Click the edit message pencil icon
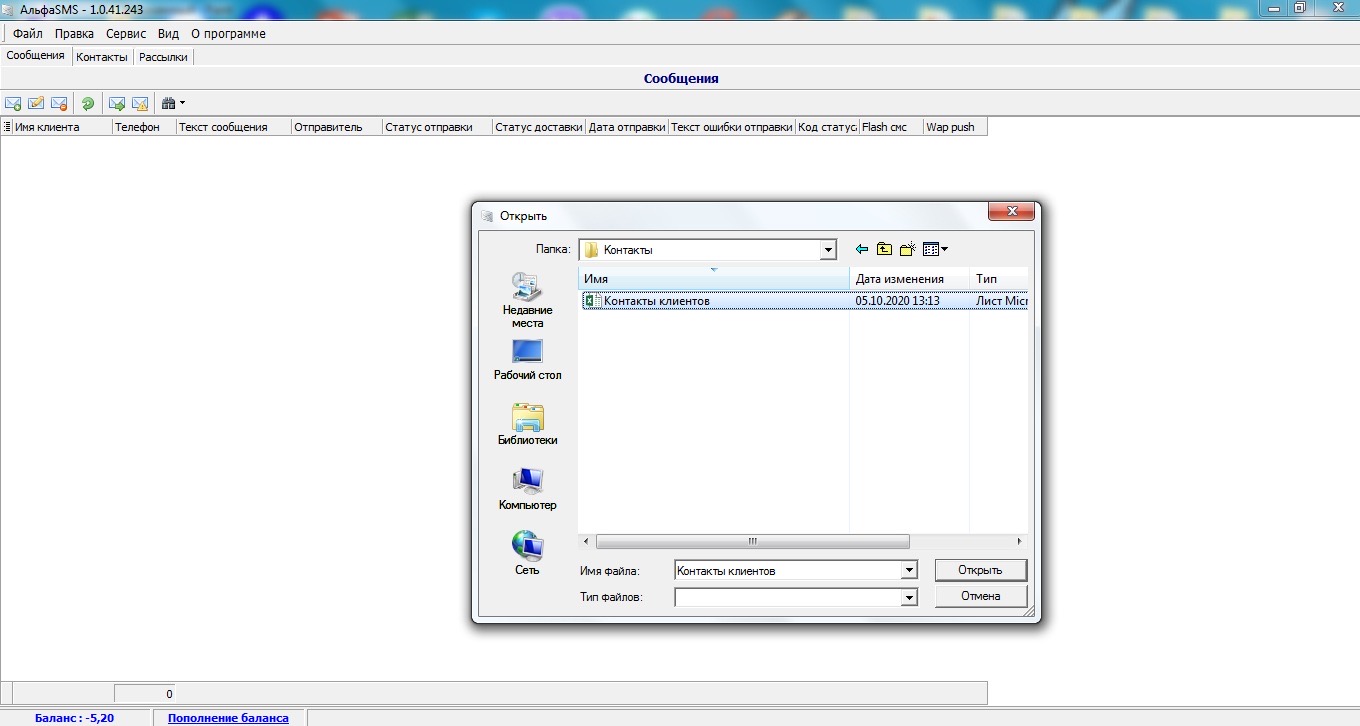 [36, 103]
